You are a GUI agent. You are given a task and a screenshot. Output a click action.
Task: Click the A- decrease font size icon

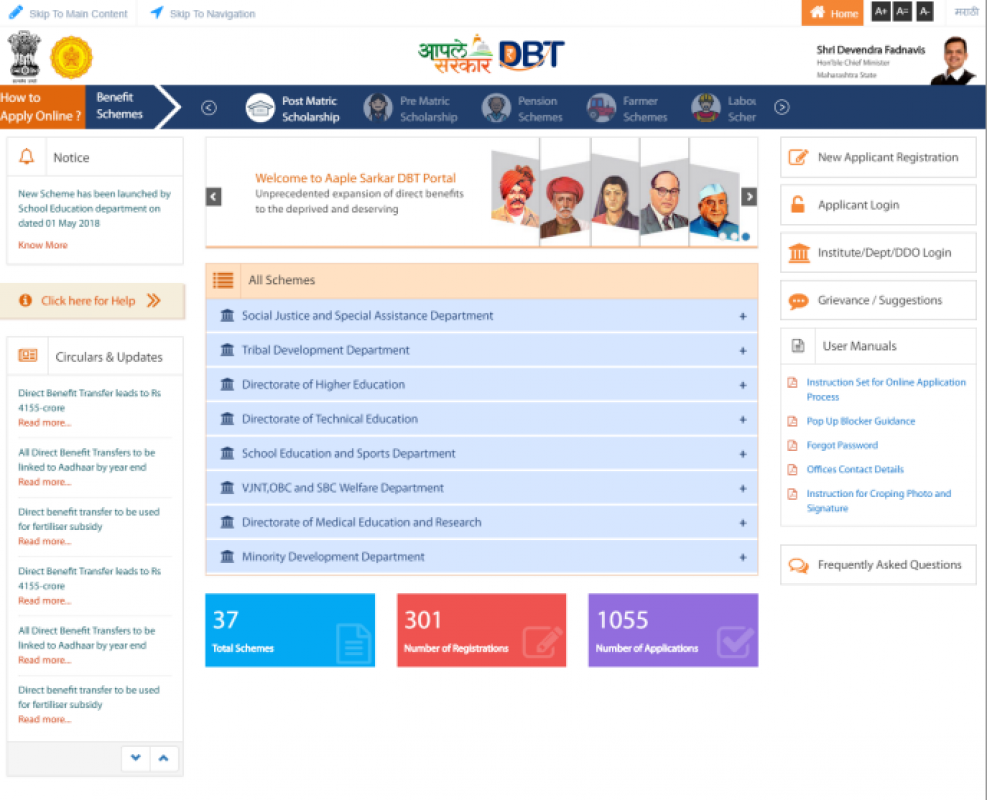point(925,12)
